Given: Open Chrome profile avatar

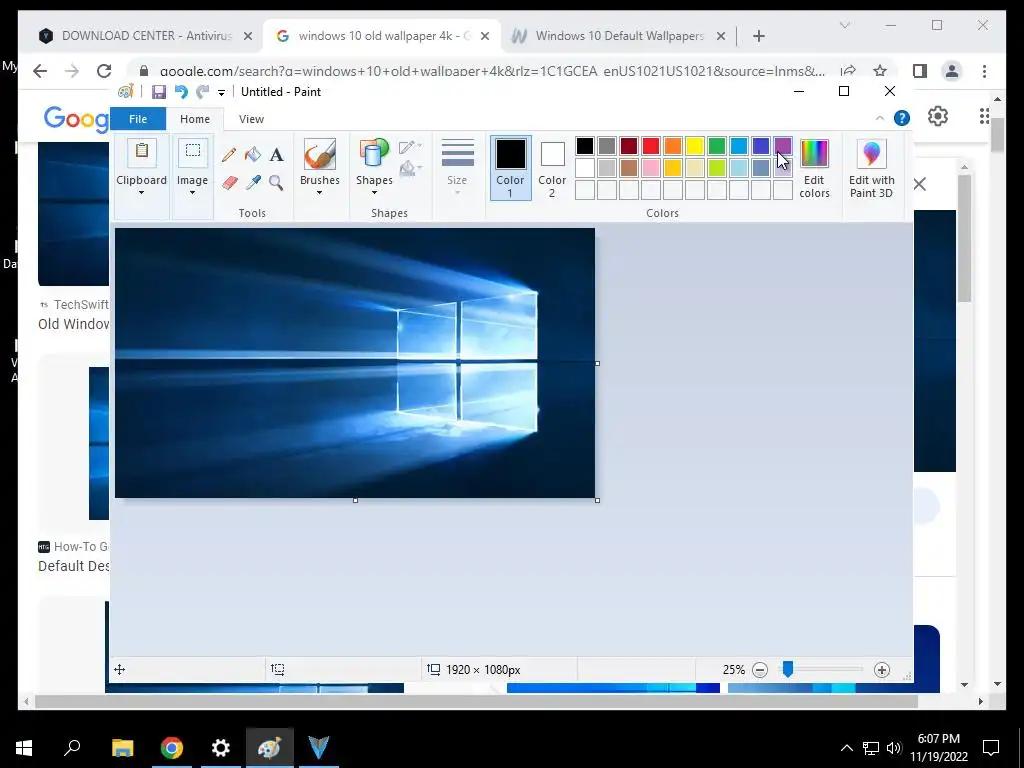Looking at the screenshot, I should pos(952,71).
